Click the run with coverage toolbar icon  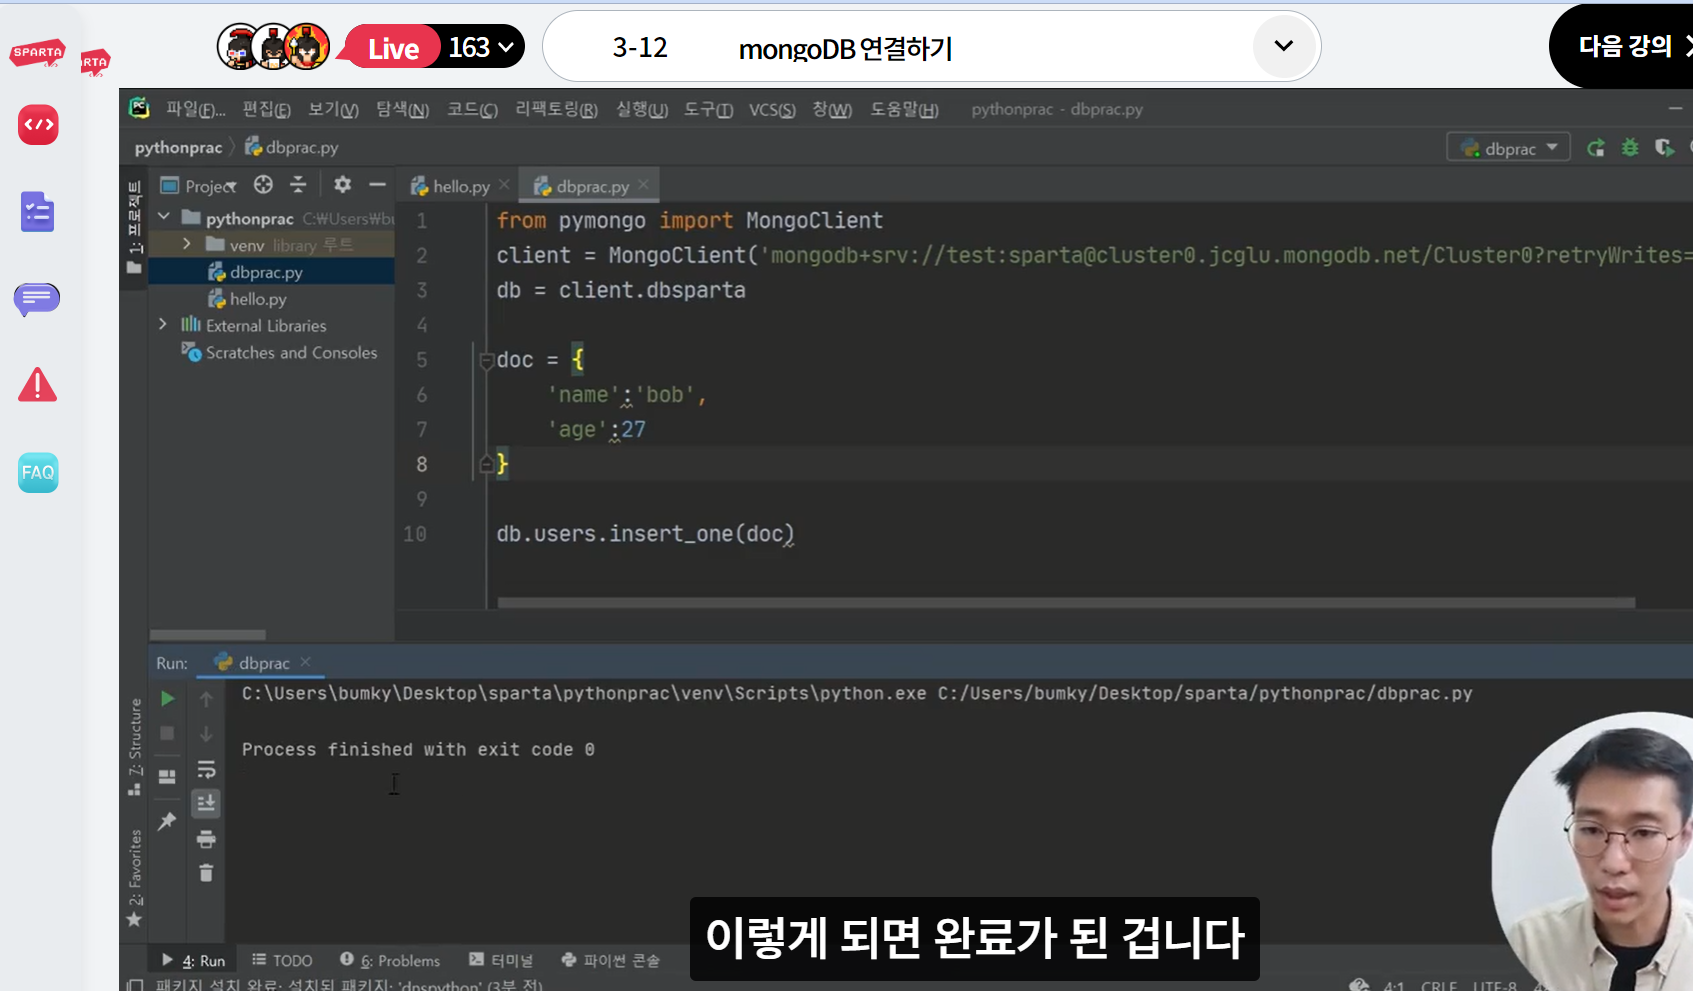pos(1664,148)
